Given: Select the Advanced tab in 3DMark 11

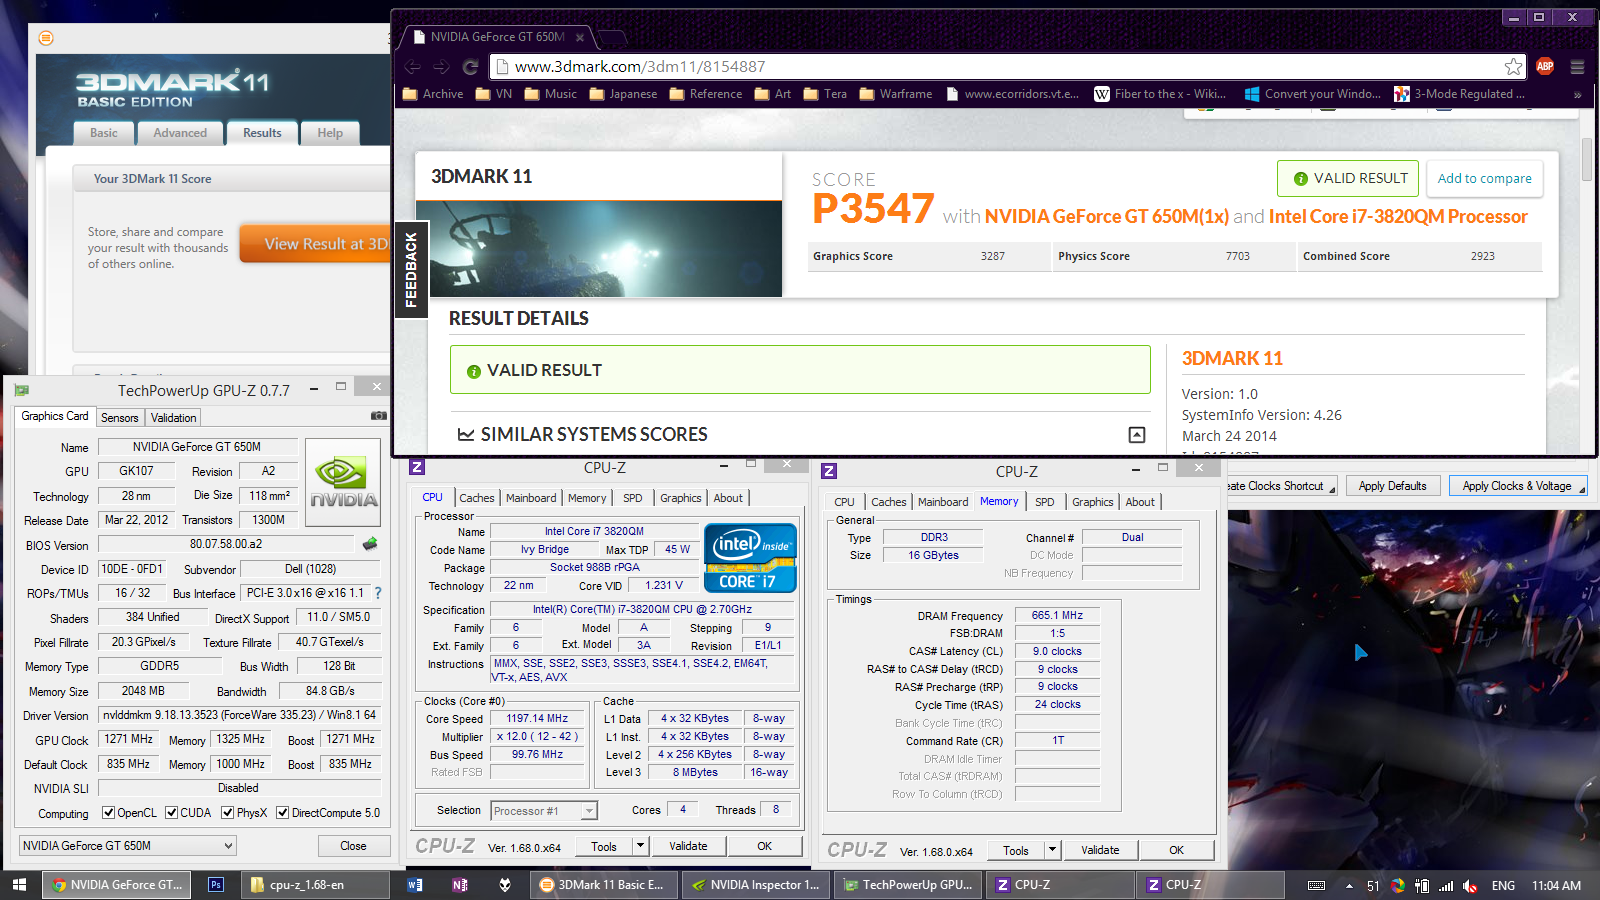Looking at the screenshot, I should coord(180,133).
